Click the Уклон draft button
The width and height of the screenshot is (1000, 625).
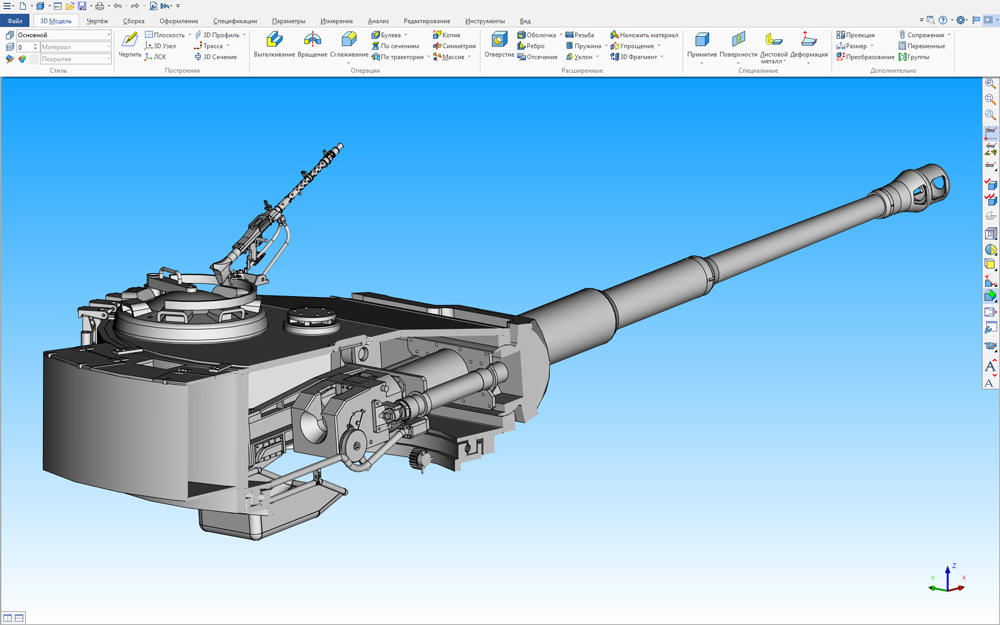pyautogui.click(x=580, y=57)
